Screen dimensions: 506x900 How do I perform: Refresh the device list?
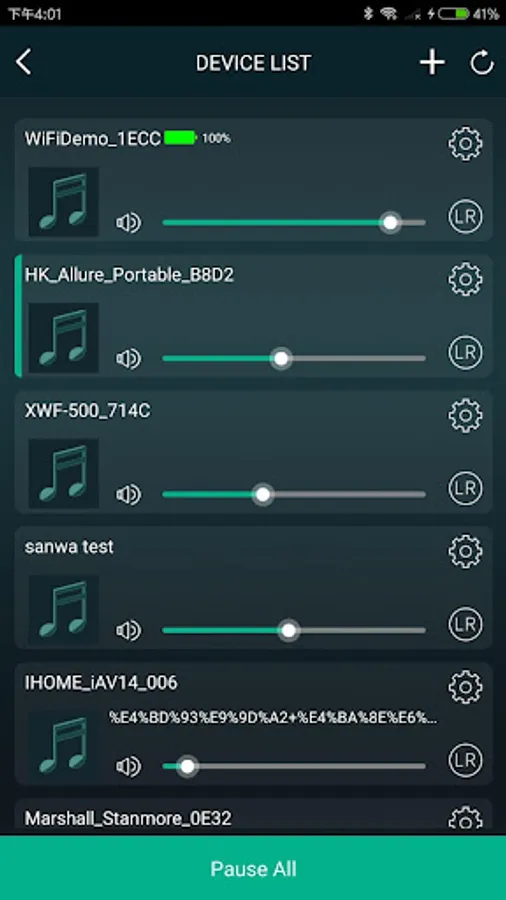pos(482,63)
